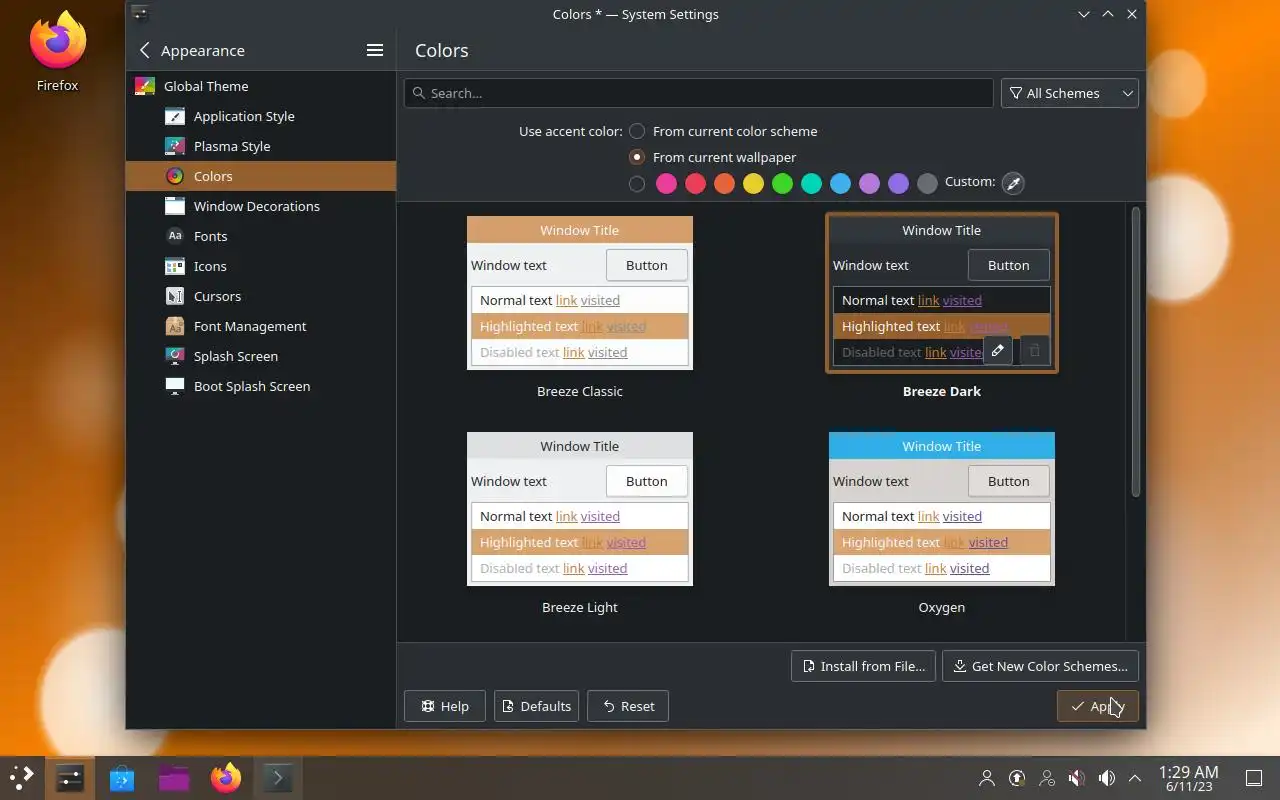Click the Reset button

(628, 706)
